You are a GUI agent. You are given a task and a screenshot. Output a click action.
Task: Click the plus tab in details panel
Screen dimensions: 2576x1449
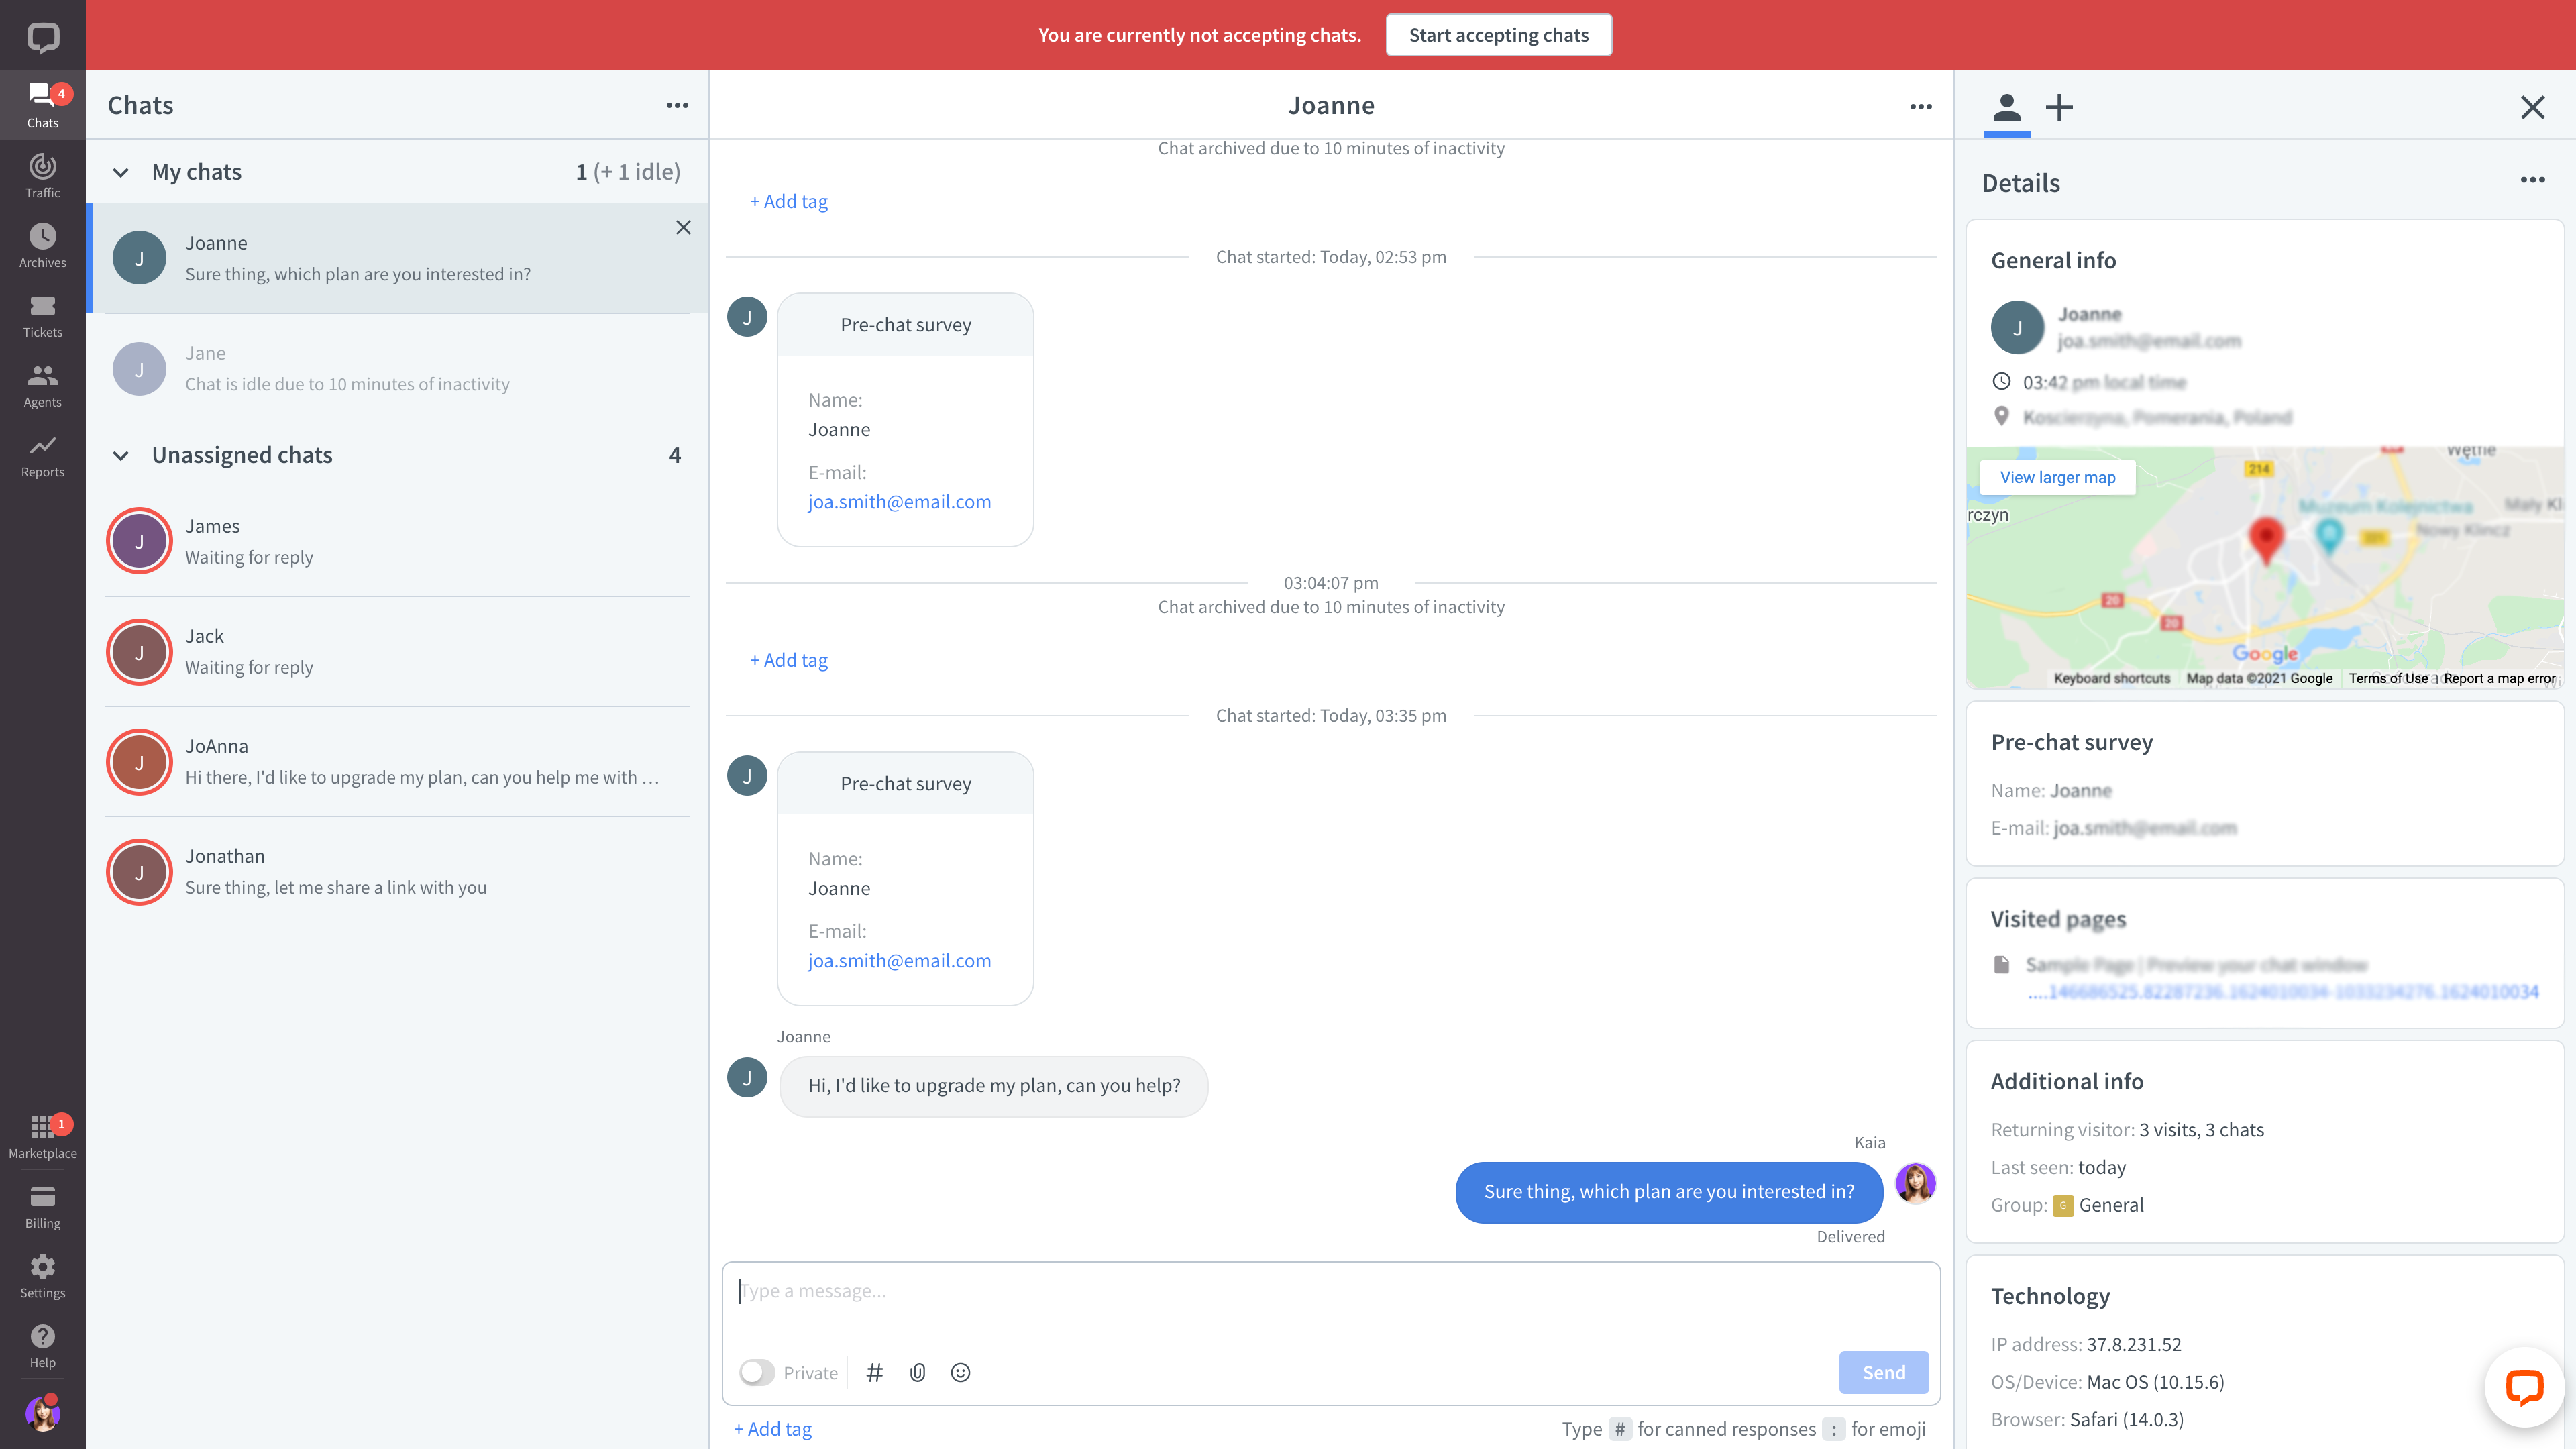2059,107
